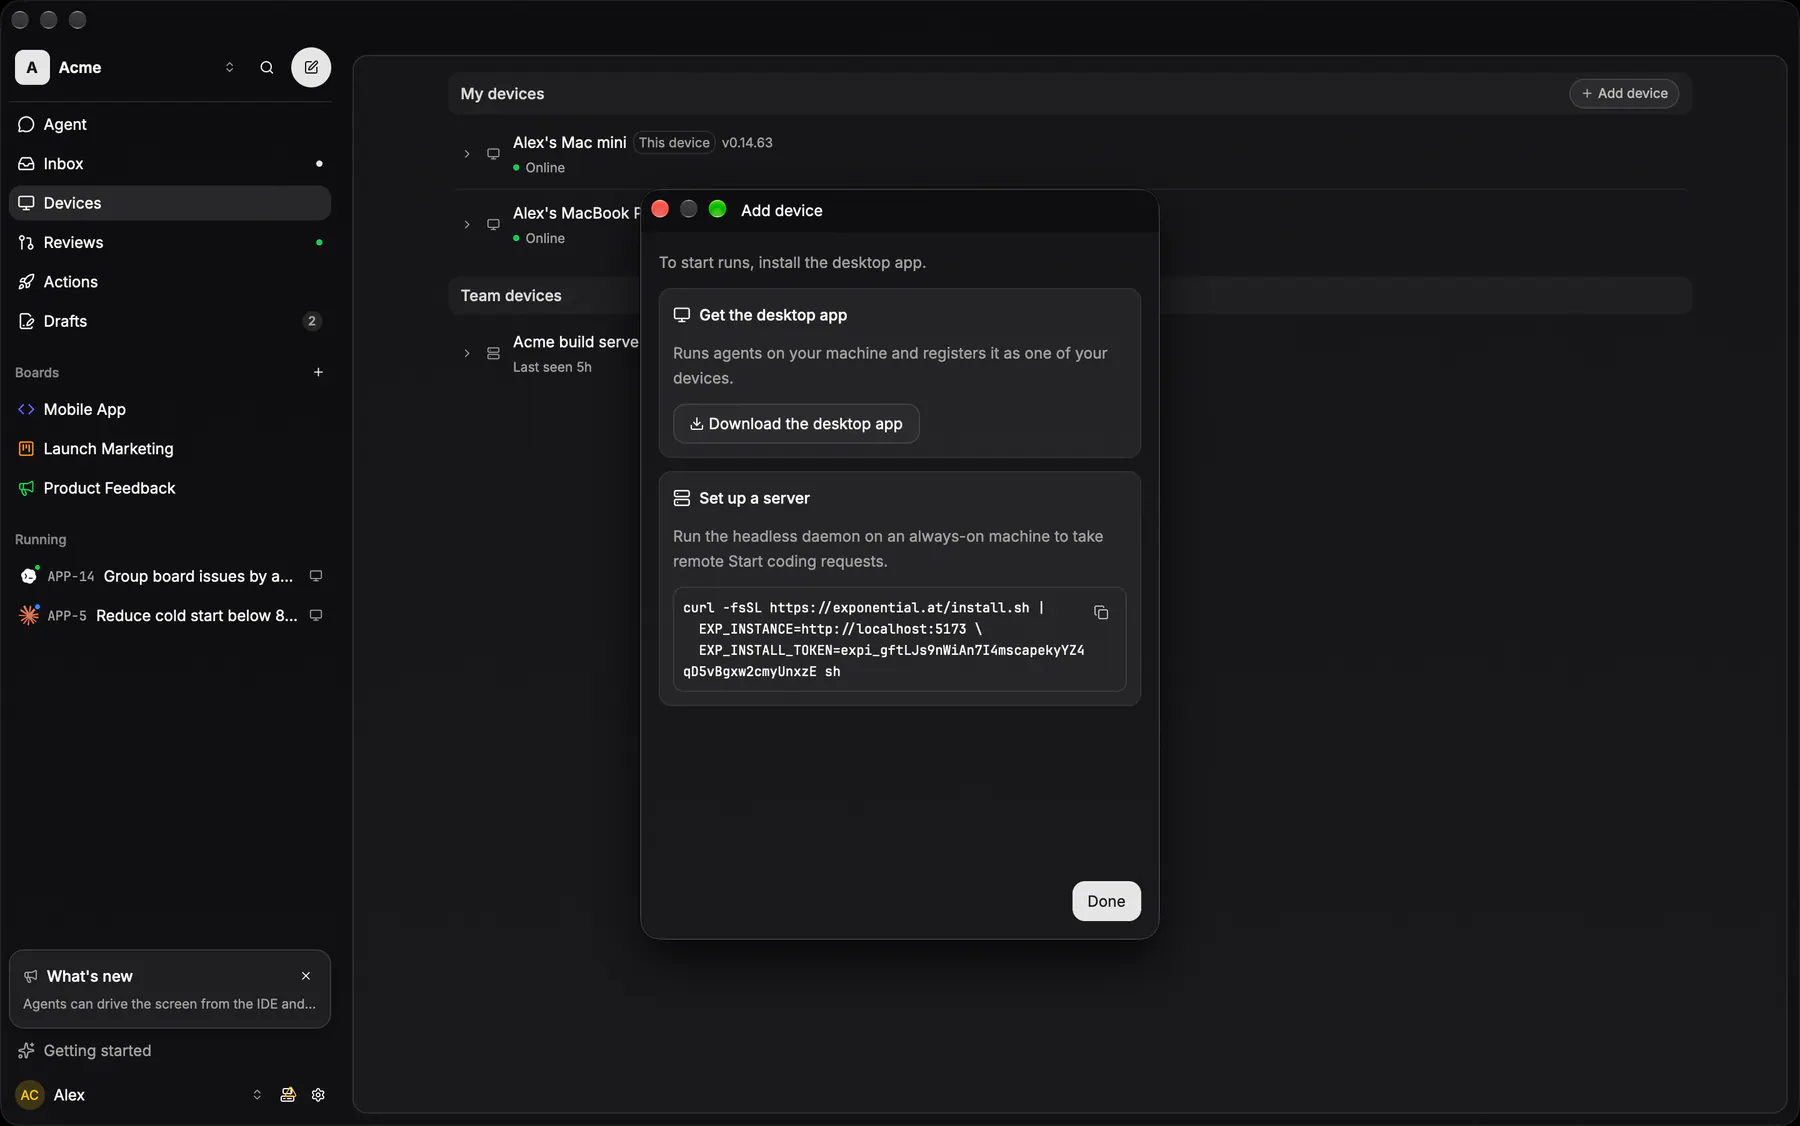Open the Alex user account menu
The image size is (1800, 1126).
[139, 1095]
